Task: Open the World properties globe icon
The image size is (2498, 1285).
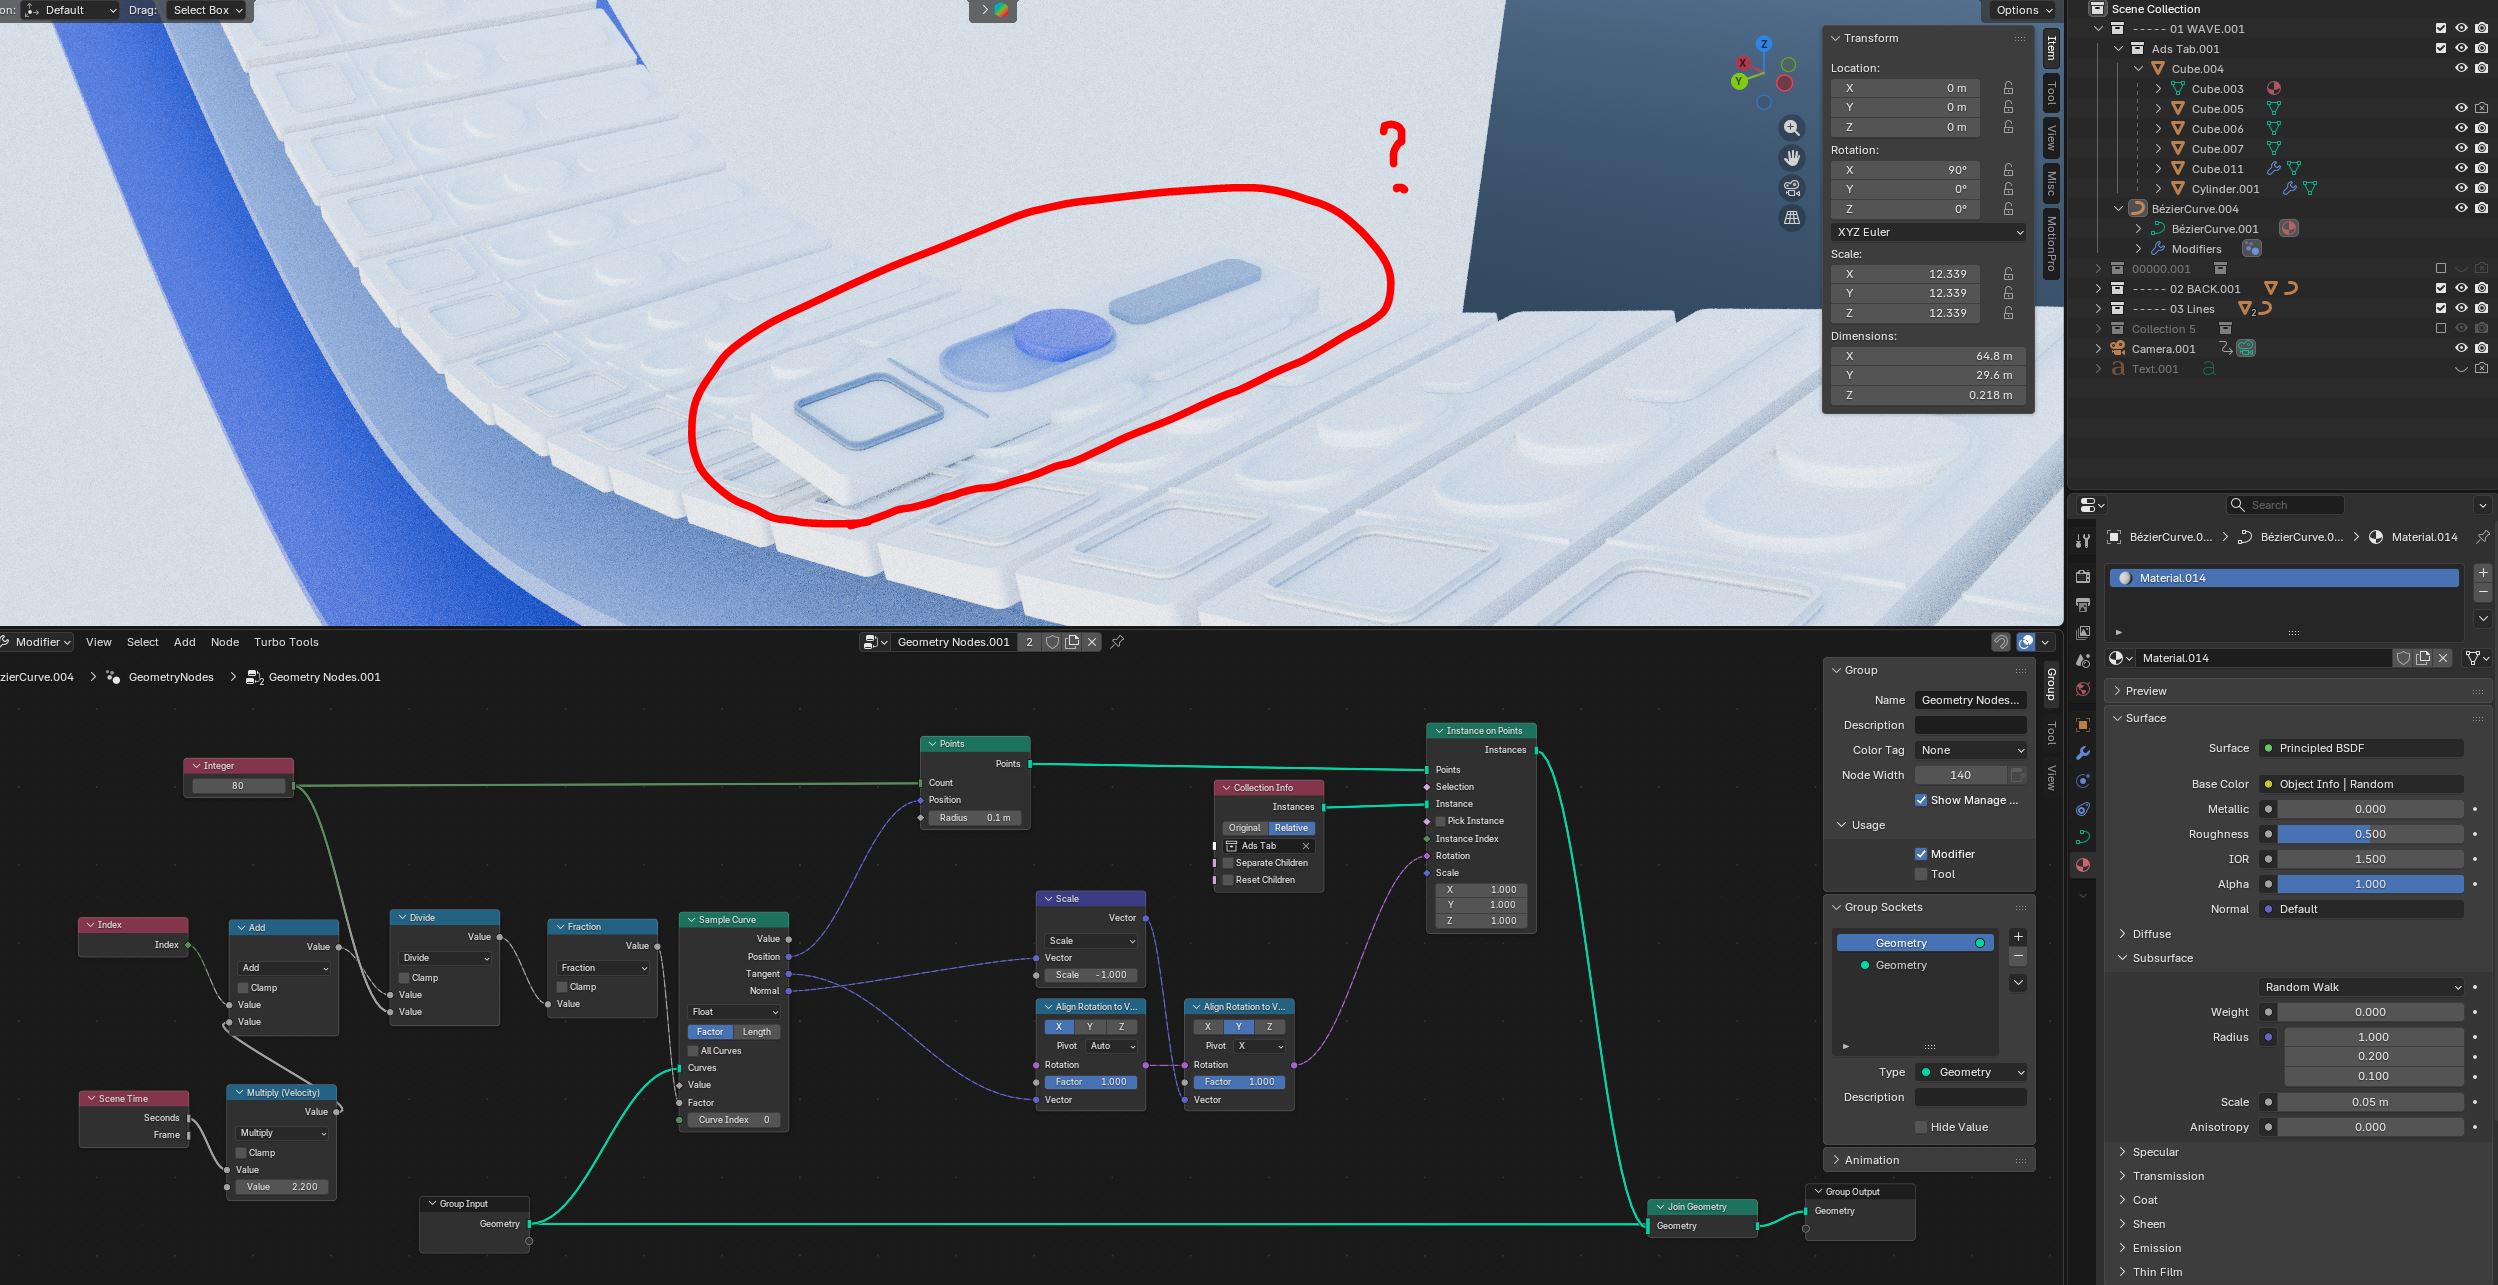Action: pos(2083,689)
